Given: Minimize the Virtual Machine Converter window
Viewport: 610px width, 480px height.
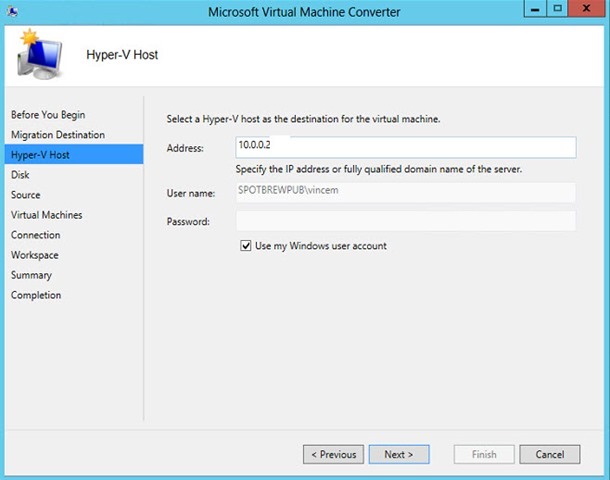Looking at the screenshot, I should click(535, 9).
